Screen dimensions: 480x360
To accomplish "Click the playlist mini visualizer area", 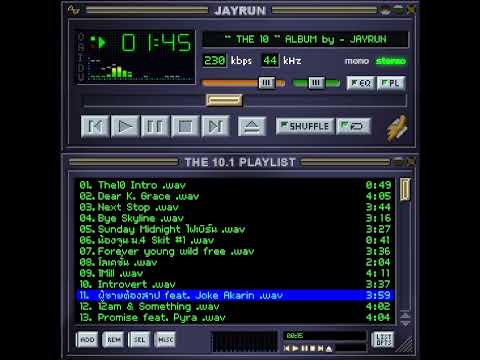I will [245, 341].
